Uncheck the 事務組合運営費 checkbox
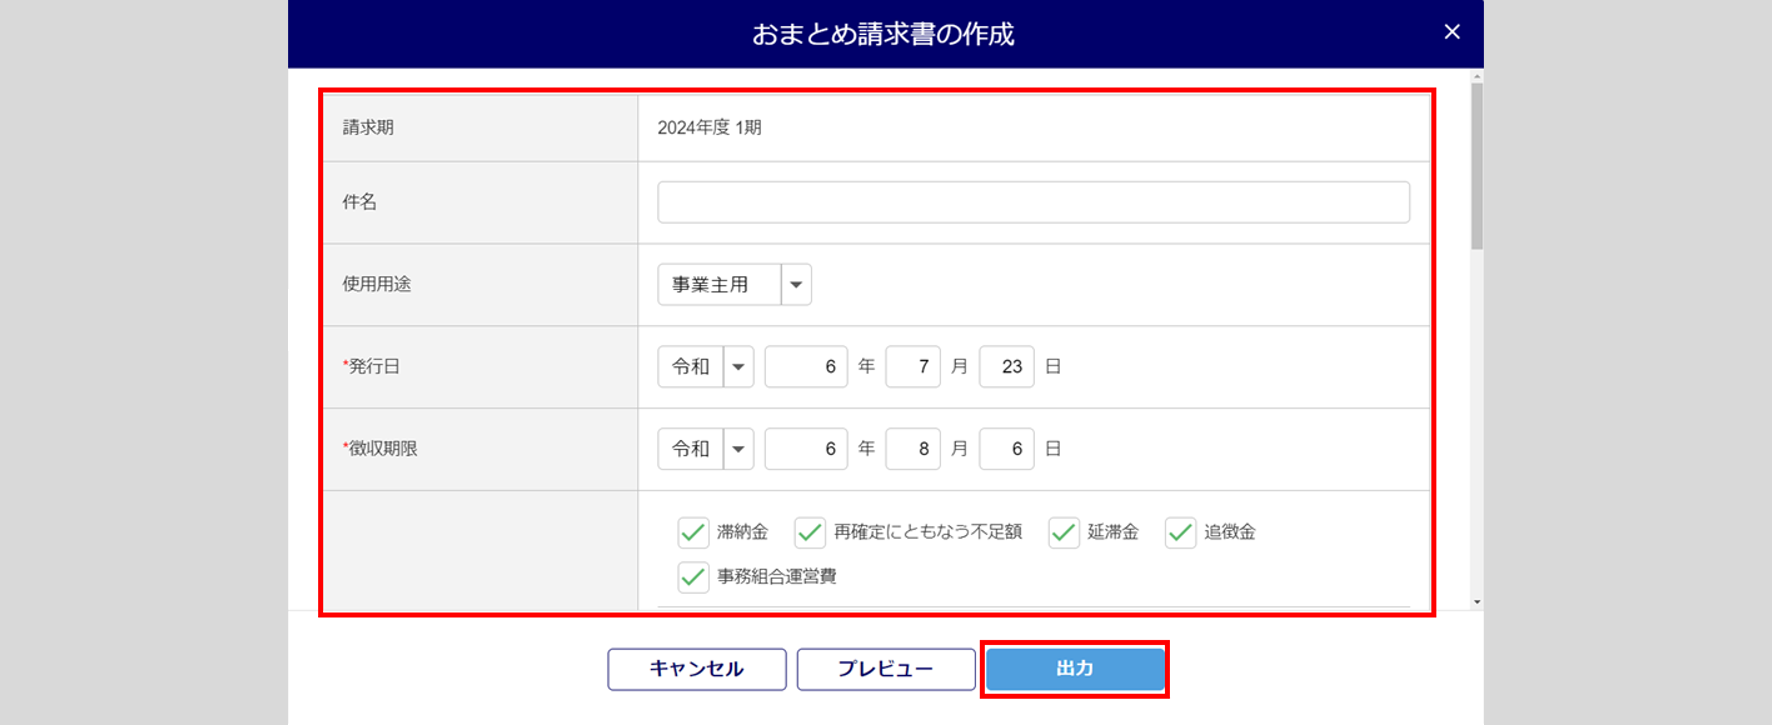This screenshot has width=1772, height=725. 693,577
